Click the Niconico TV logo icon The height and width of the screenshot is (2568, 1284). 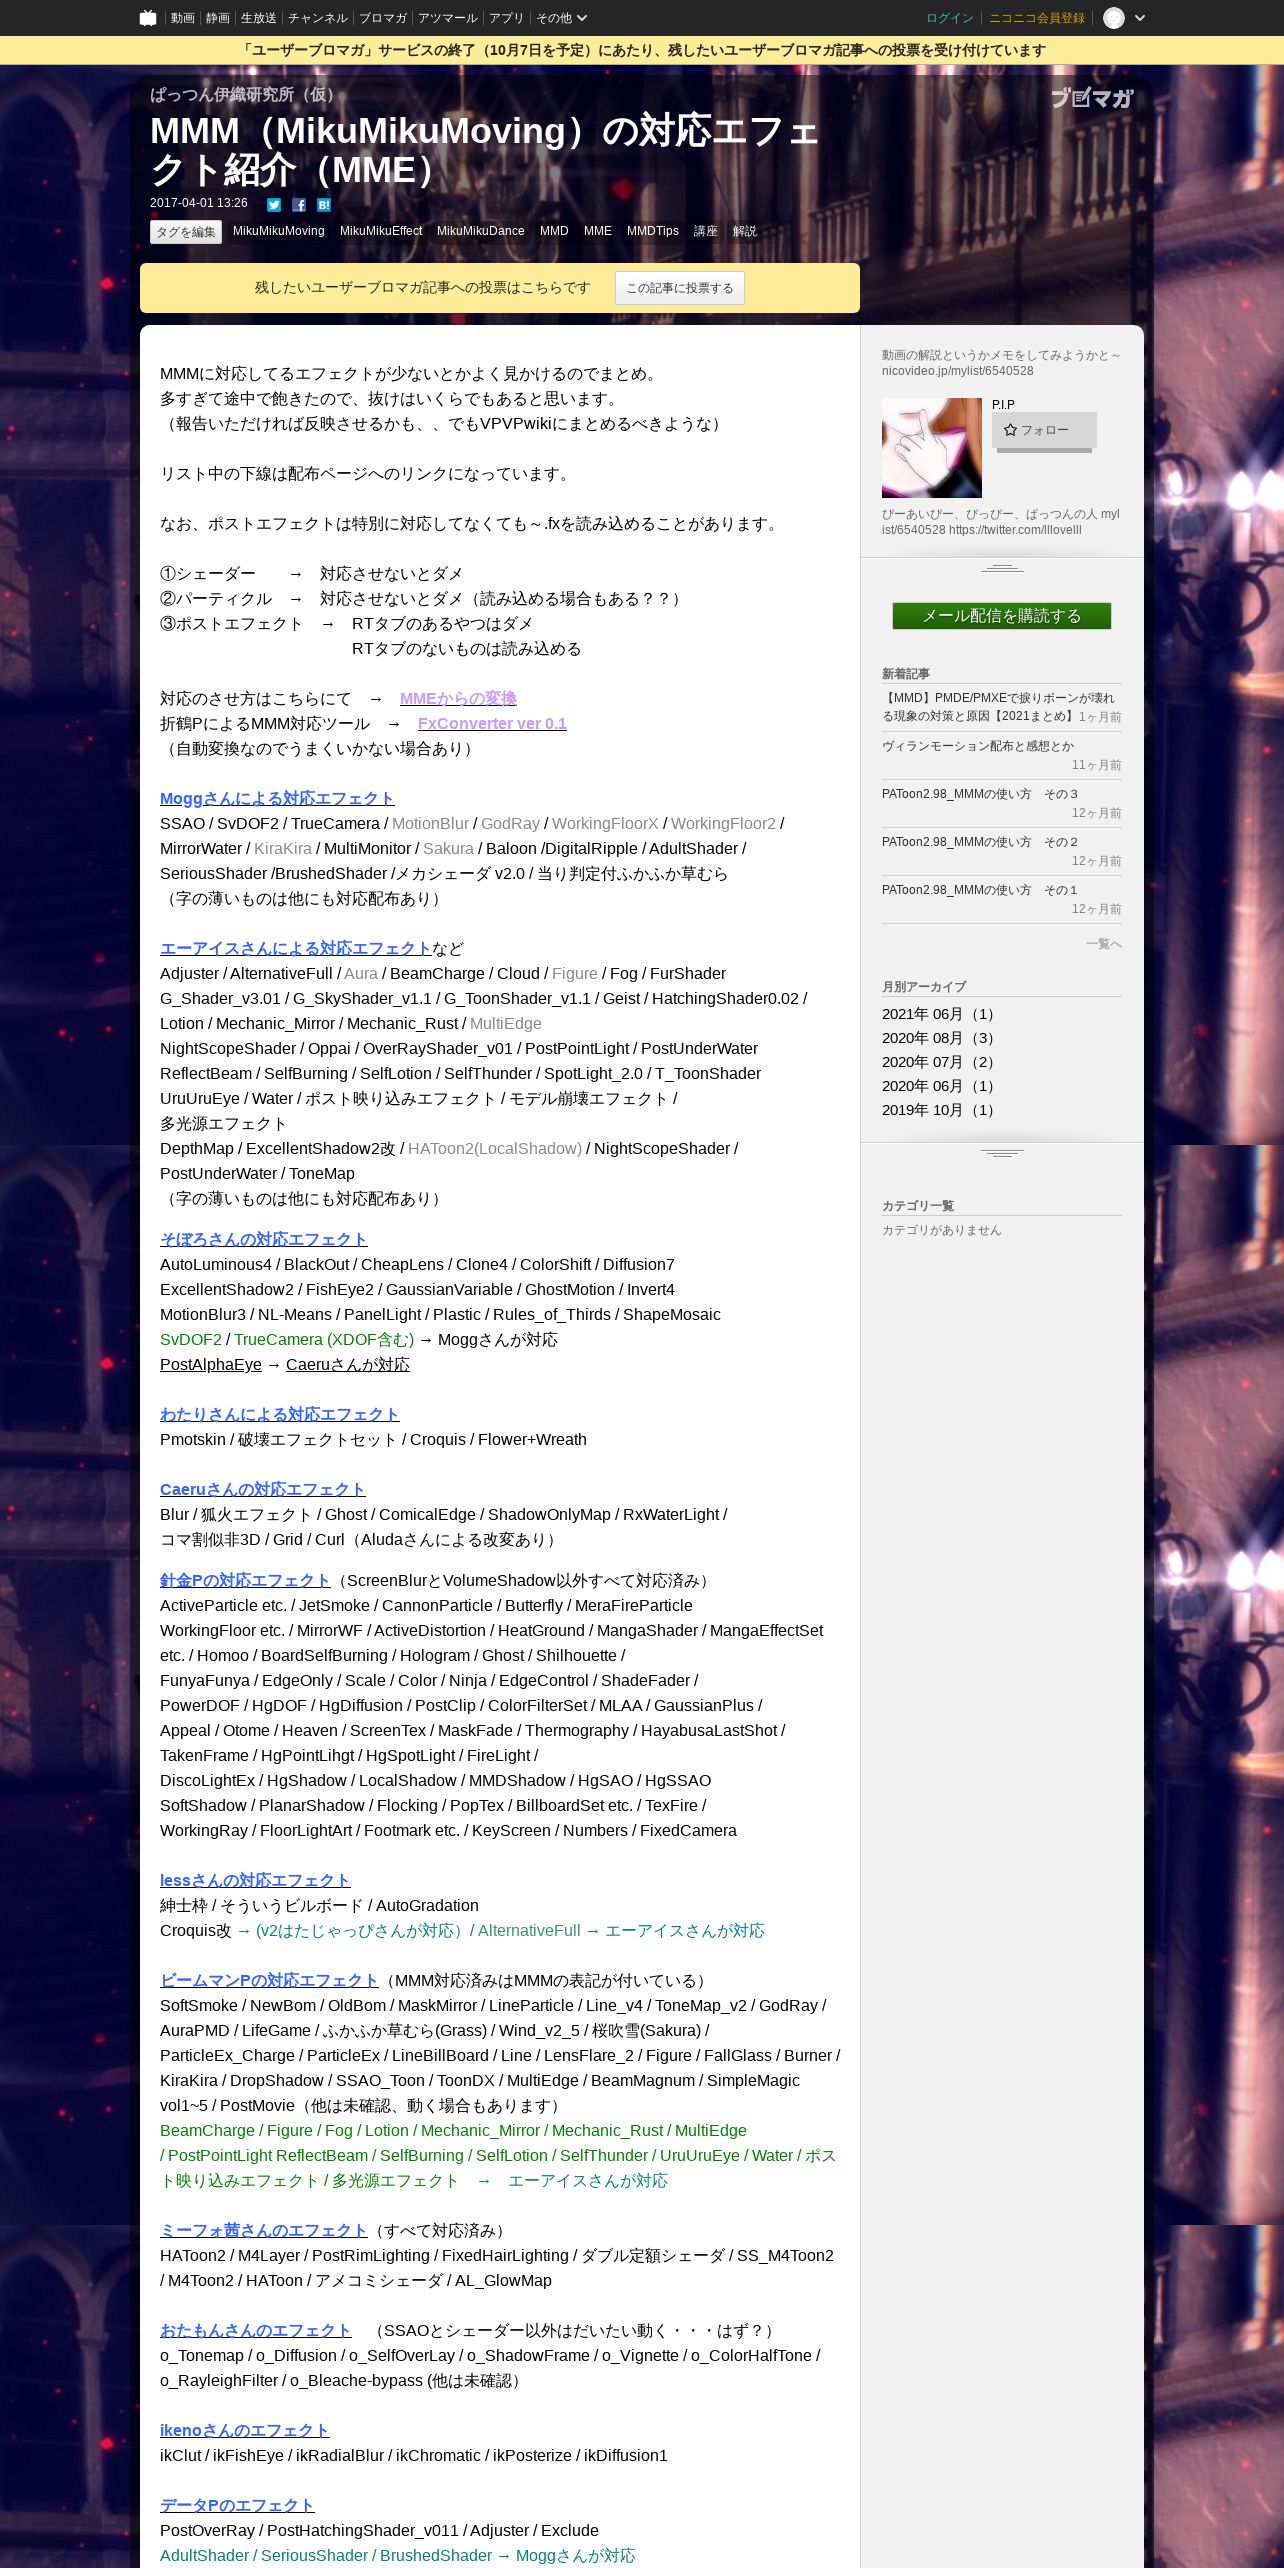tap(148, 18)
